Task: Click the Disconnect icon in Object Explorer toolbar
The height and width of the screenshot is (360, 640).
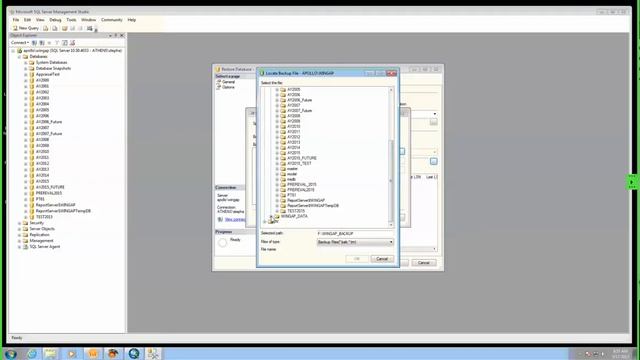Action: (x=42, y=42)
